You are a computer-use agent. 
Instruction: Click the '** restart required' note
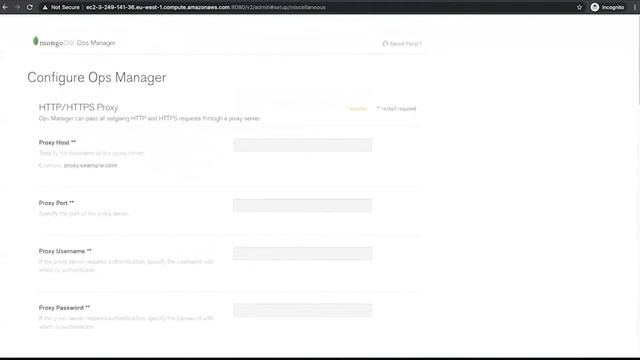[x=396, y=109]
